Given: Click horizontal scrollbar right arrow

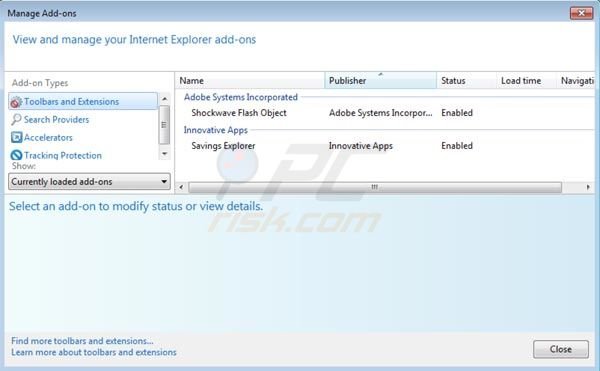Looking at the screenshot, I should click(588, 187).
